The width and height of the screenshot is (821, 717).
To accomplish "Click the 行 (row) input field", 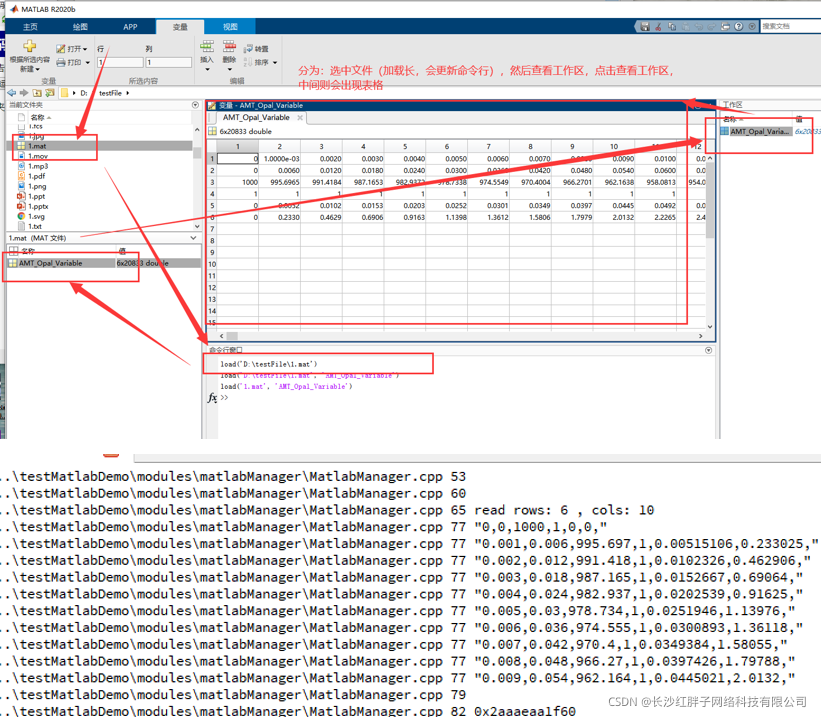I will click(120, 62).
